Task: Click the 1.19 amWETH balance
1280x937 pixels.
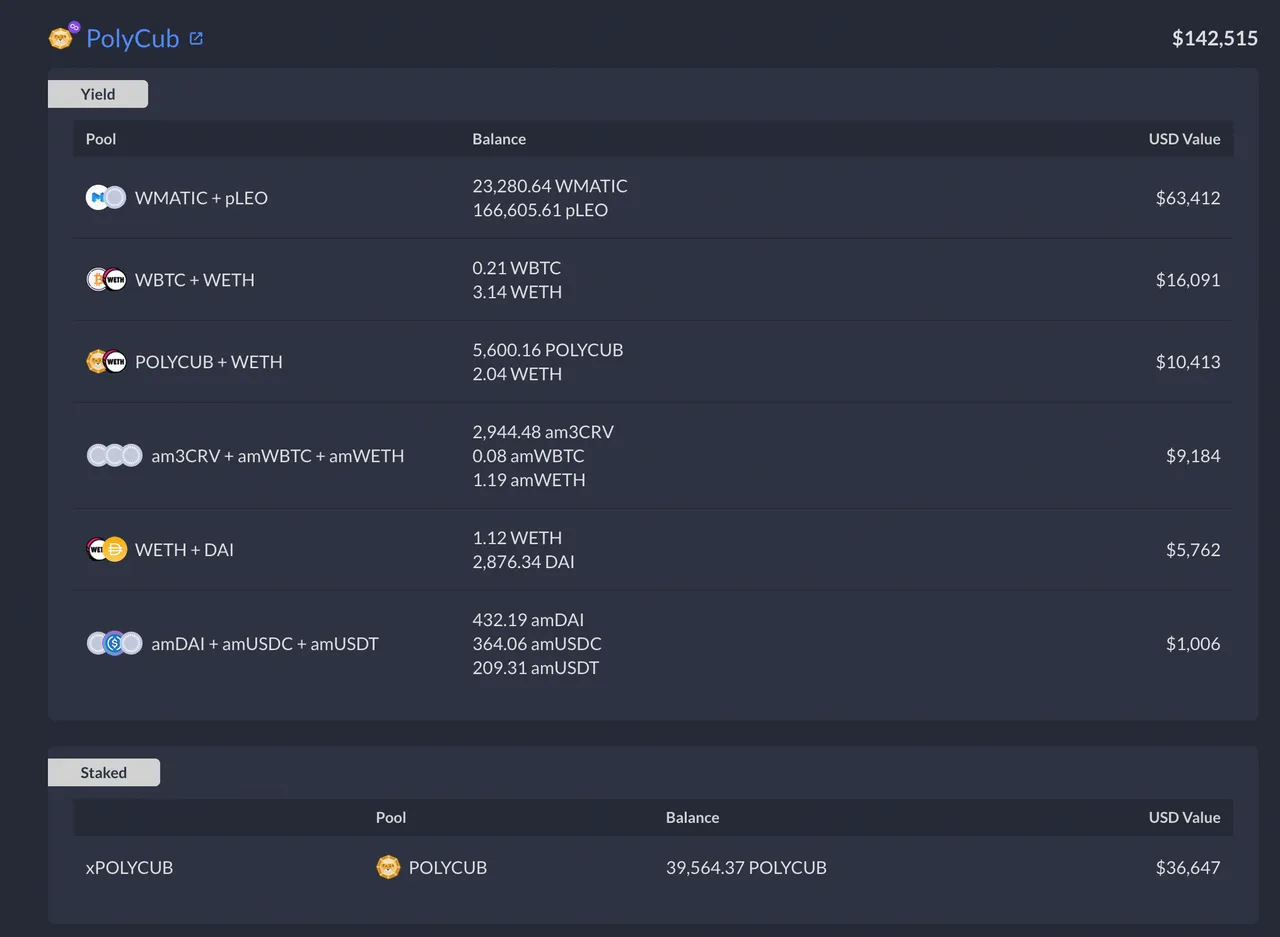Action: pos(529,480)
